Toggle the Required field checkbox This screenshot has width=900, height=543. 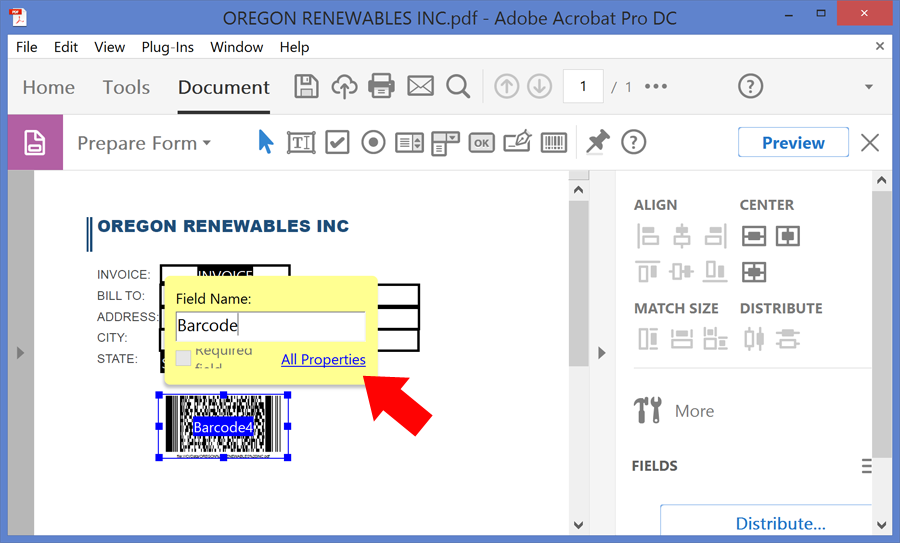click(183, 358)
